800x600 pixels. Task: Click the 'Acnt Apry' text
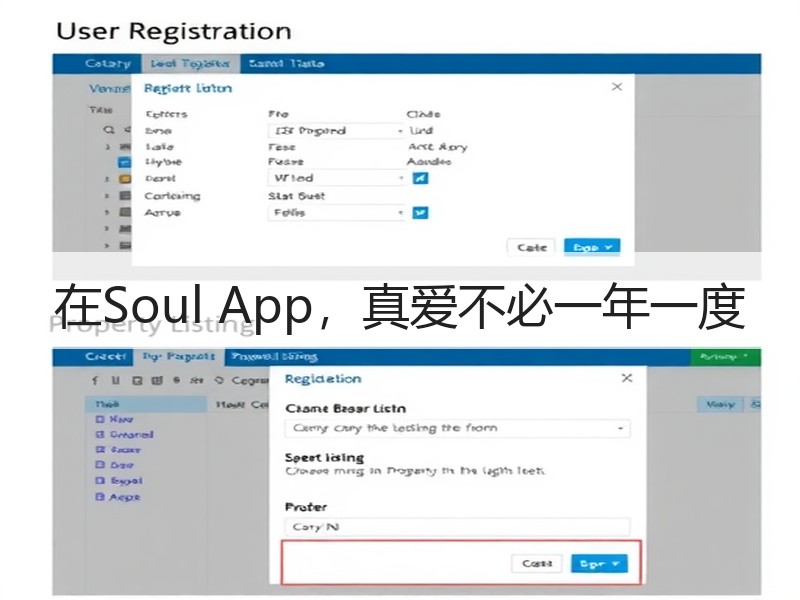(438, 147)
